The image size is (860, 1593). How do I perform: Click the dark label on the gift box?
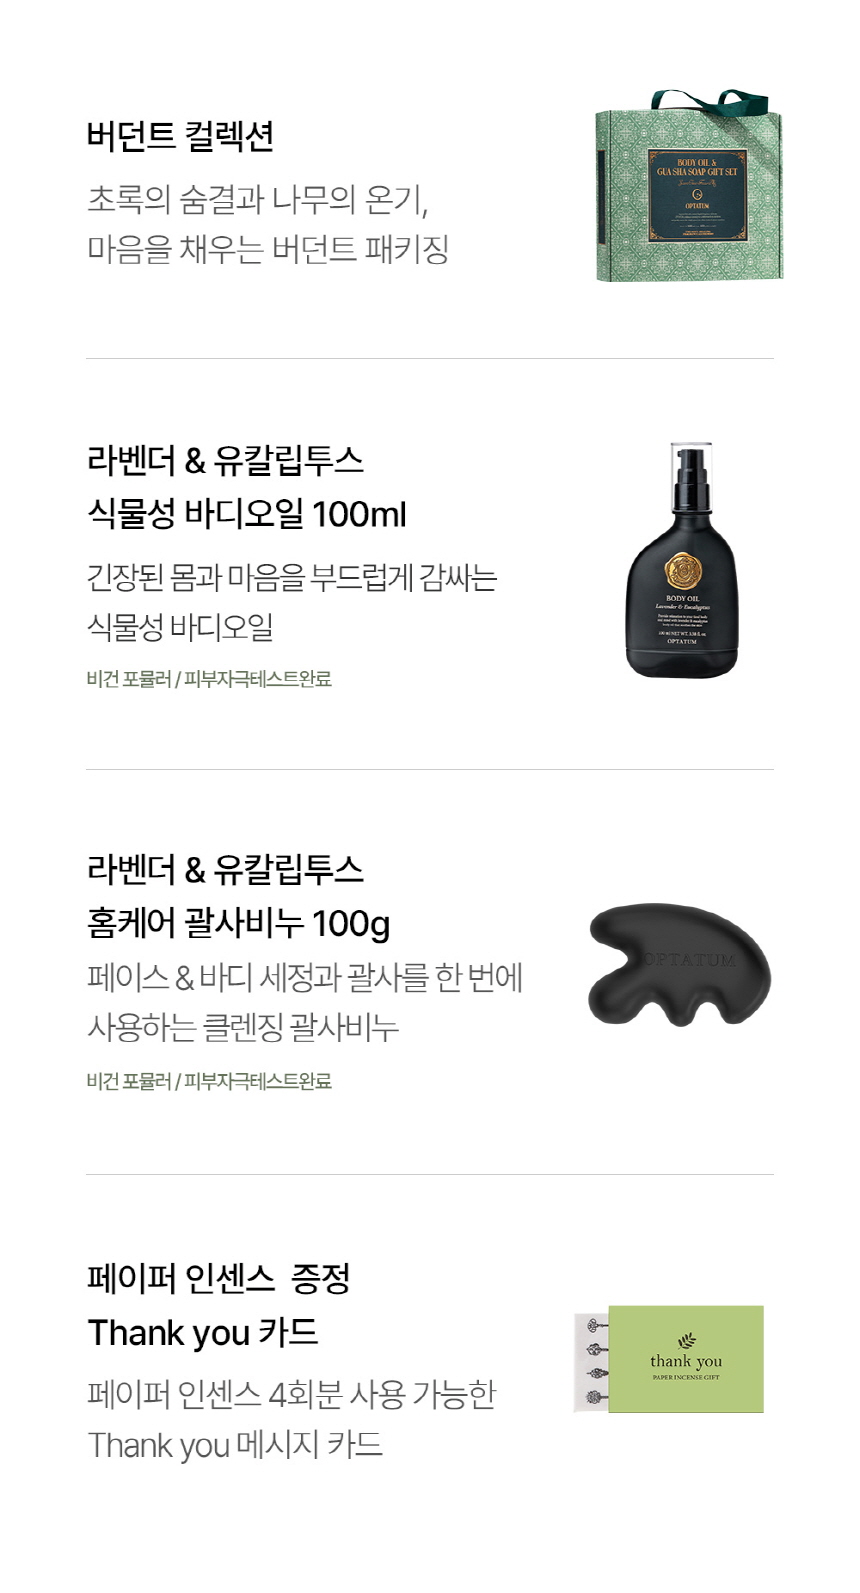696,196
